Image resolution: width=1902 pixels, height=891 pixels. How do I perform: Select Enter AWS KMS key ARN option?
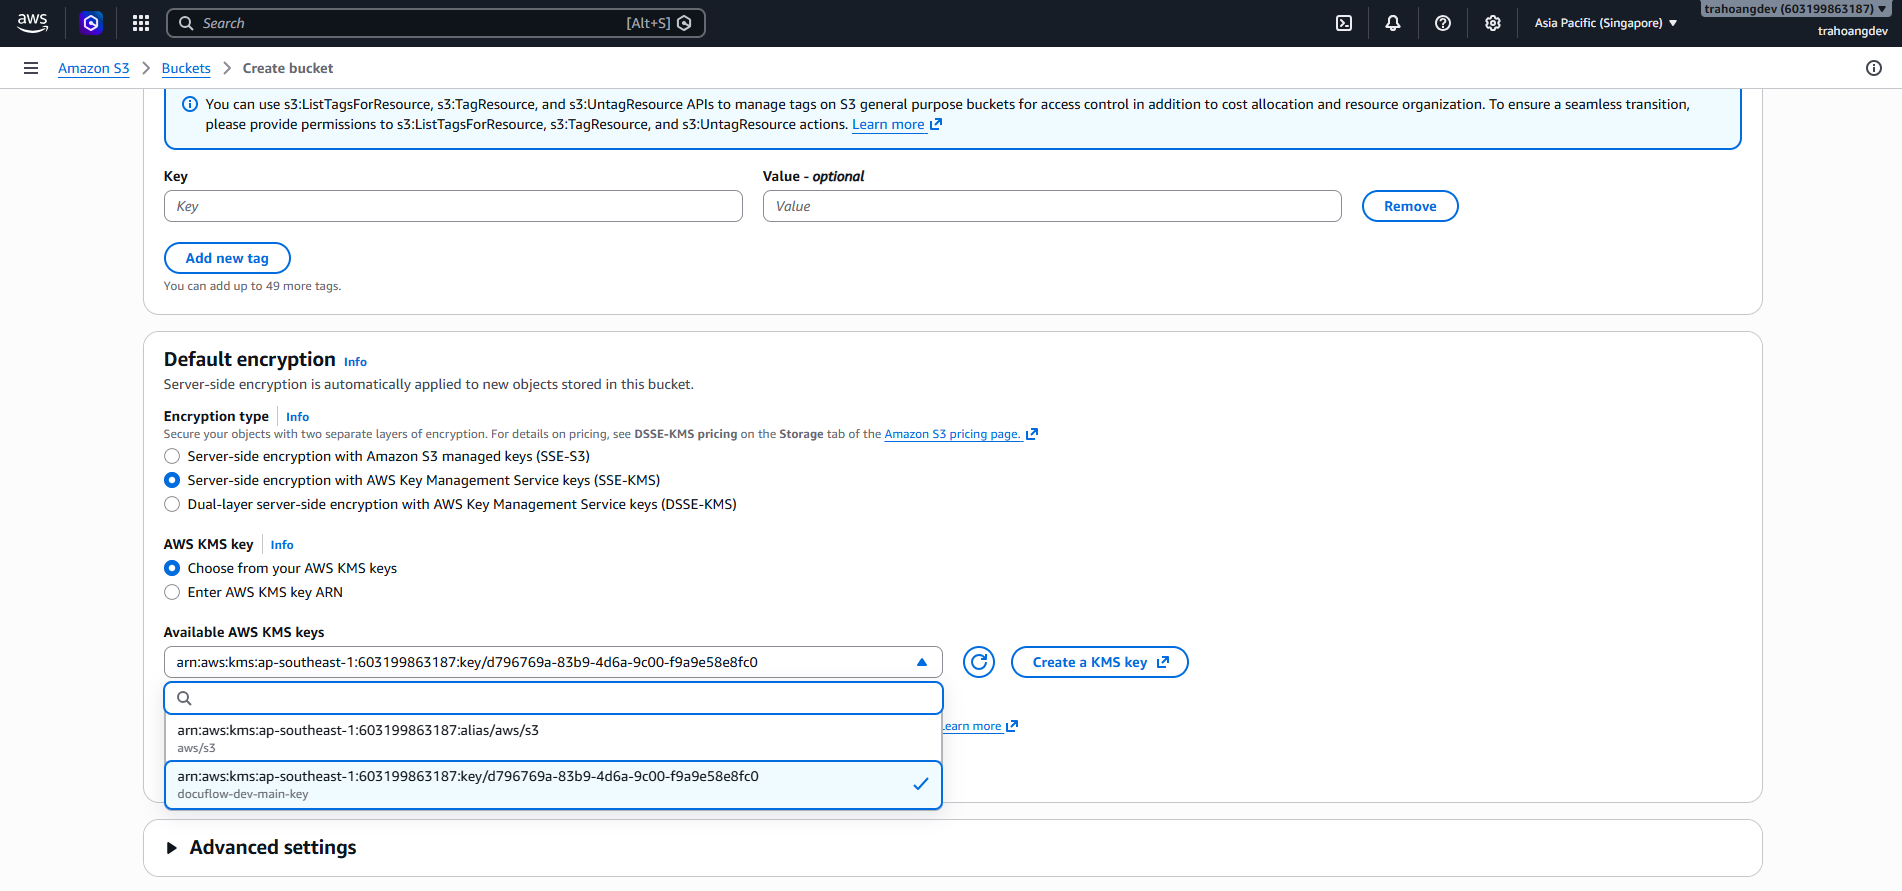(x=172, y=592)
